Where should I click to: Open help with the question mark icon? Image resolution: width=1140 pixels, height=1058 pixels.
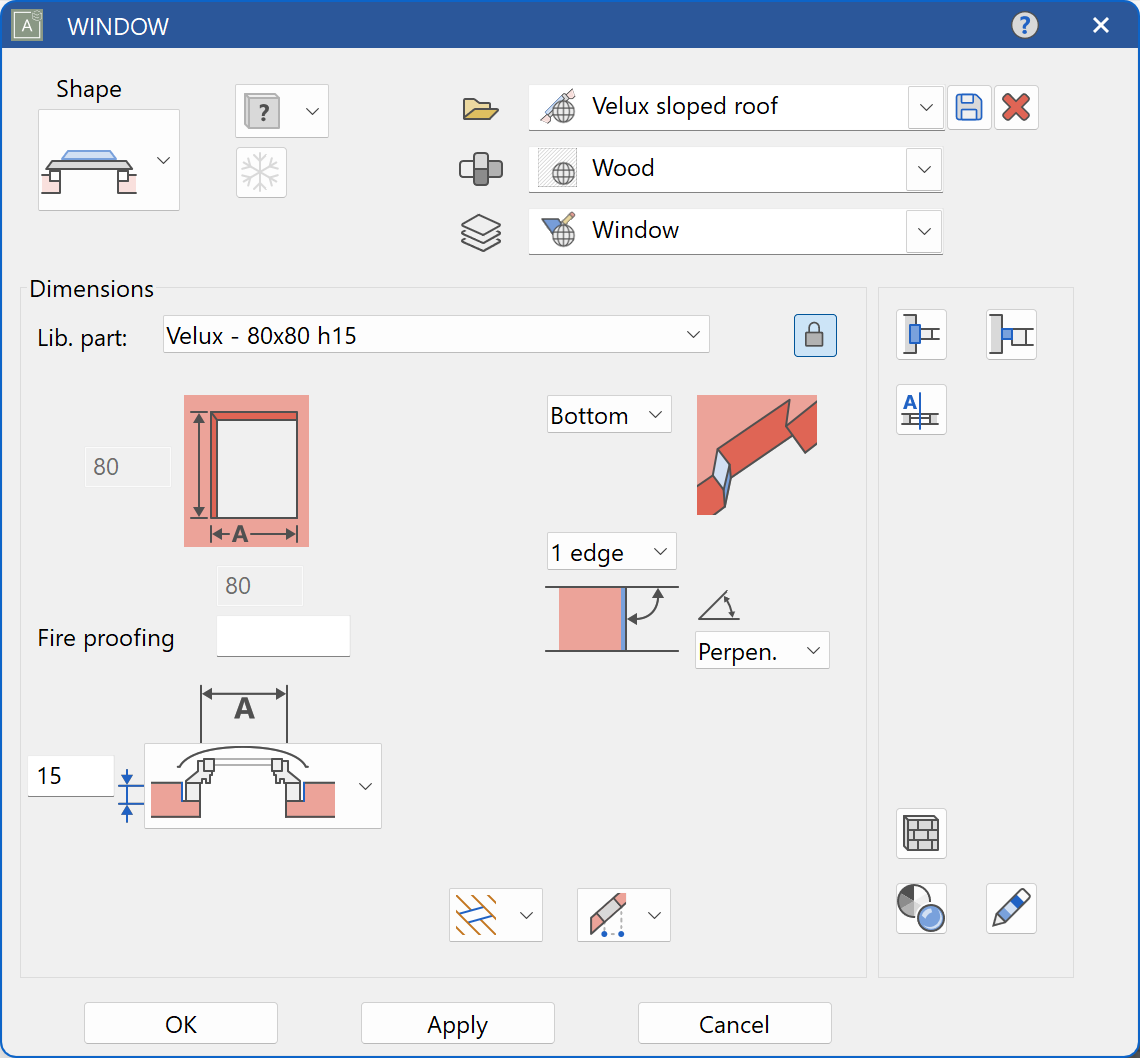(1024, 25)
